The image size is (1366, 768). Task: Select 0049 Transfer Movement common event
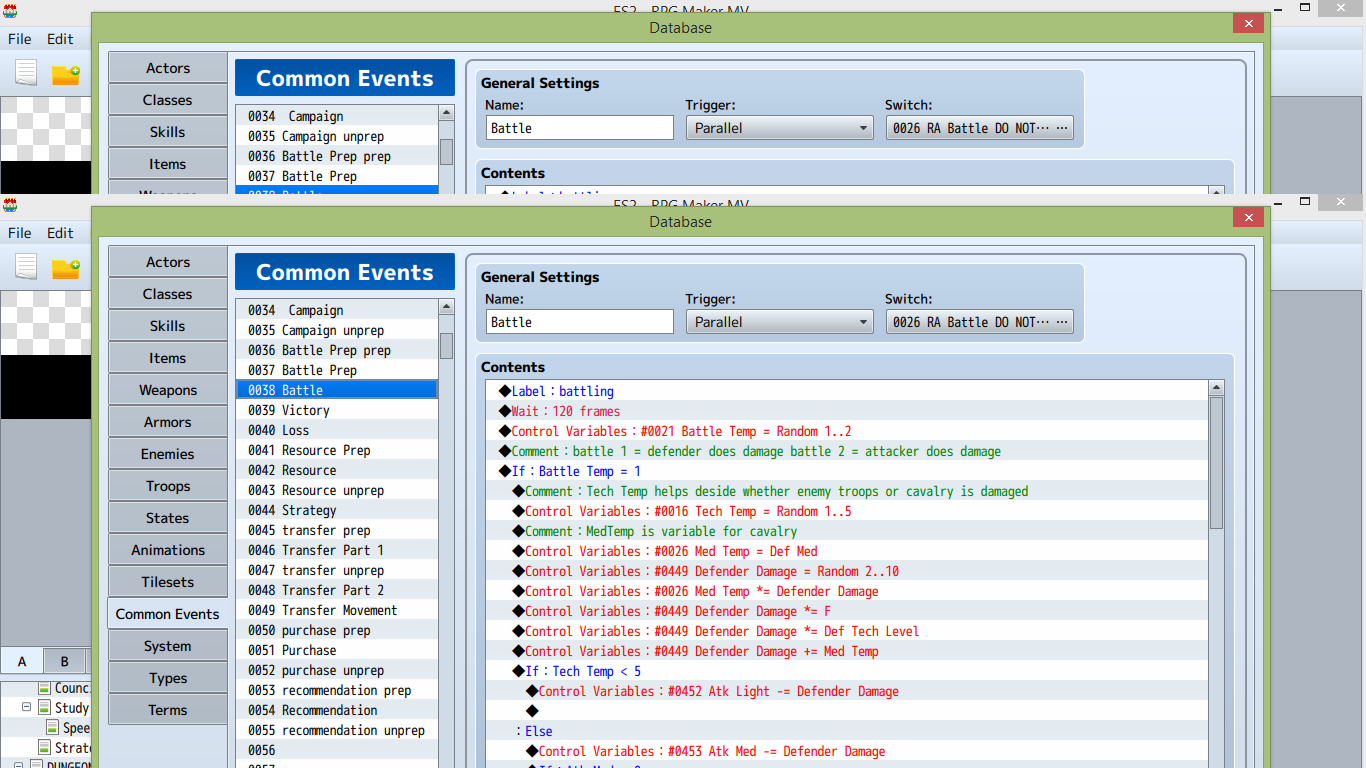coord(337,610)
